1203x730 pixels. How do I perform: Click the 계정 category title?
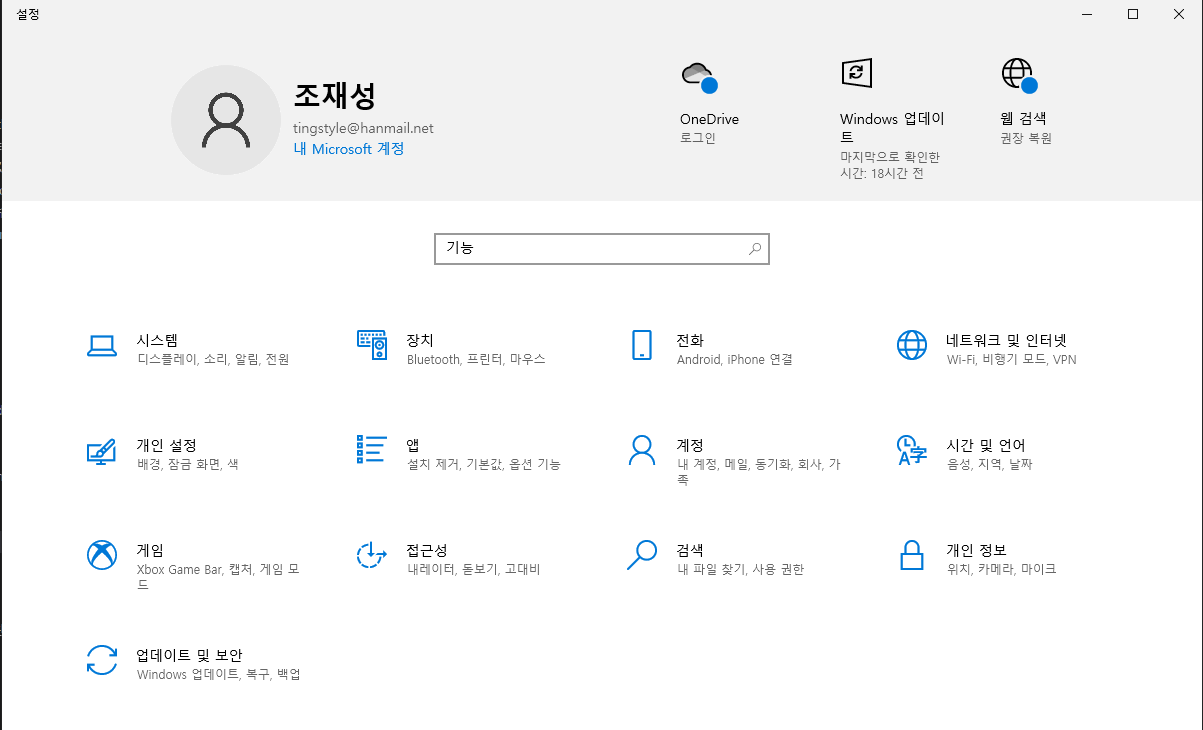click(690, 445)
